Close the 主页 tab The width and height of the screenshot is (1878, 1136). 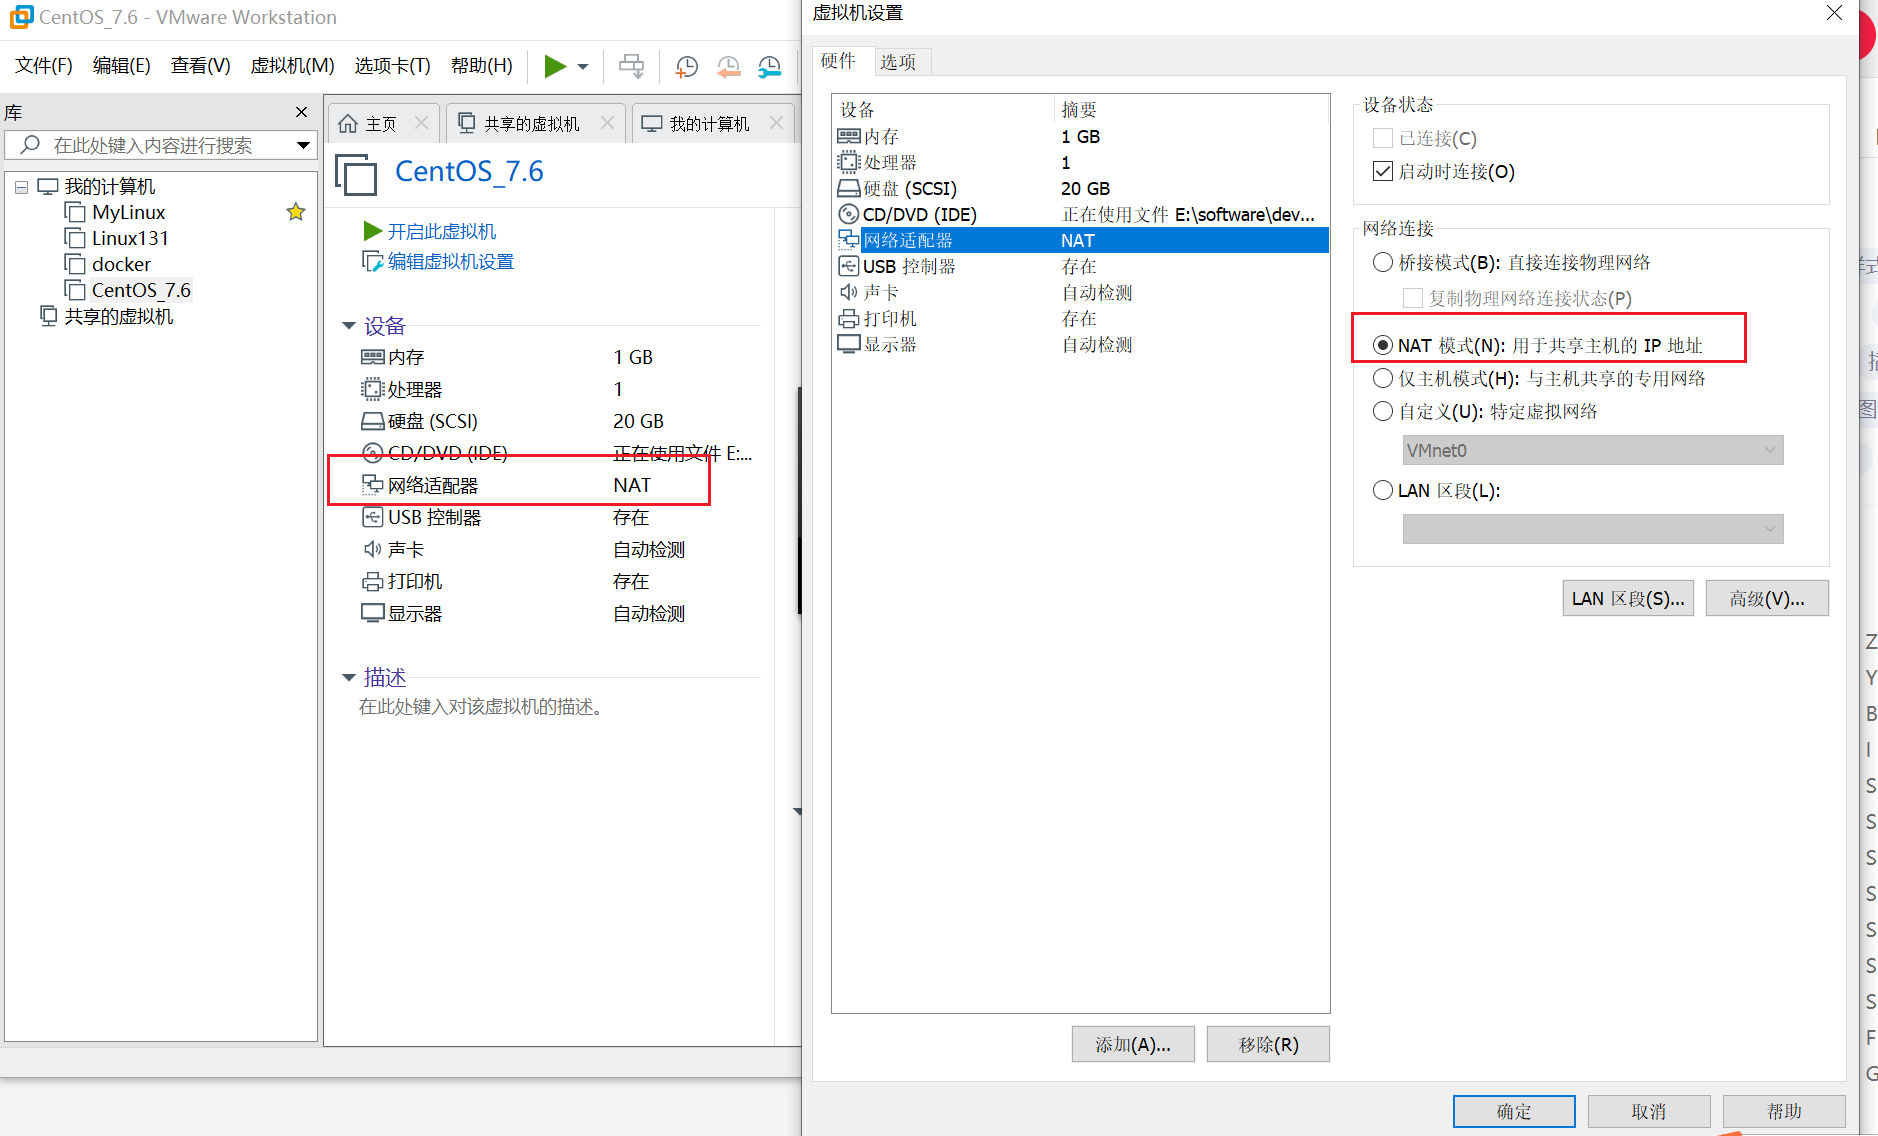421,123
